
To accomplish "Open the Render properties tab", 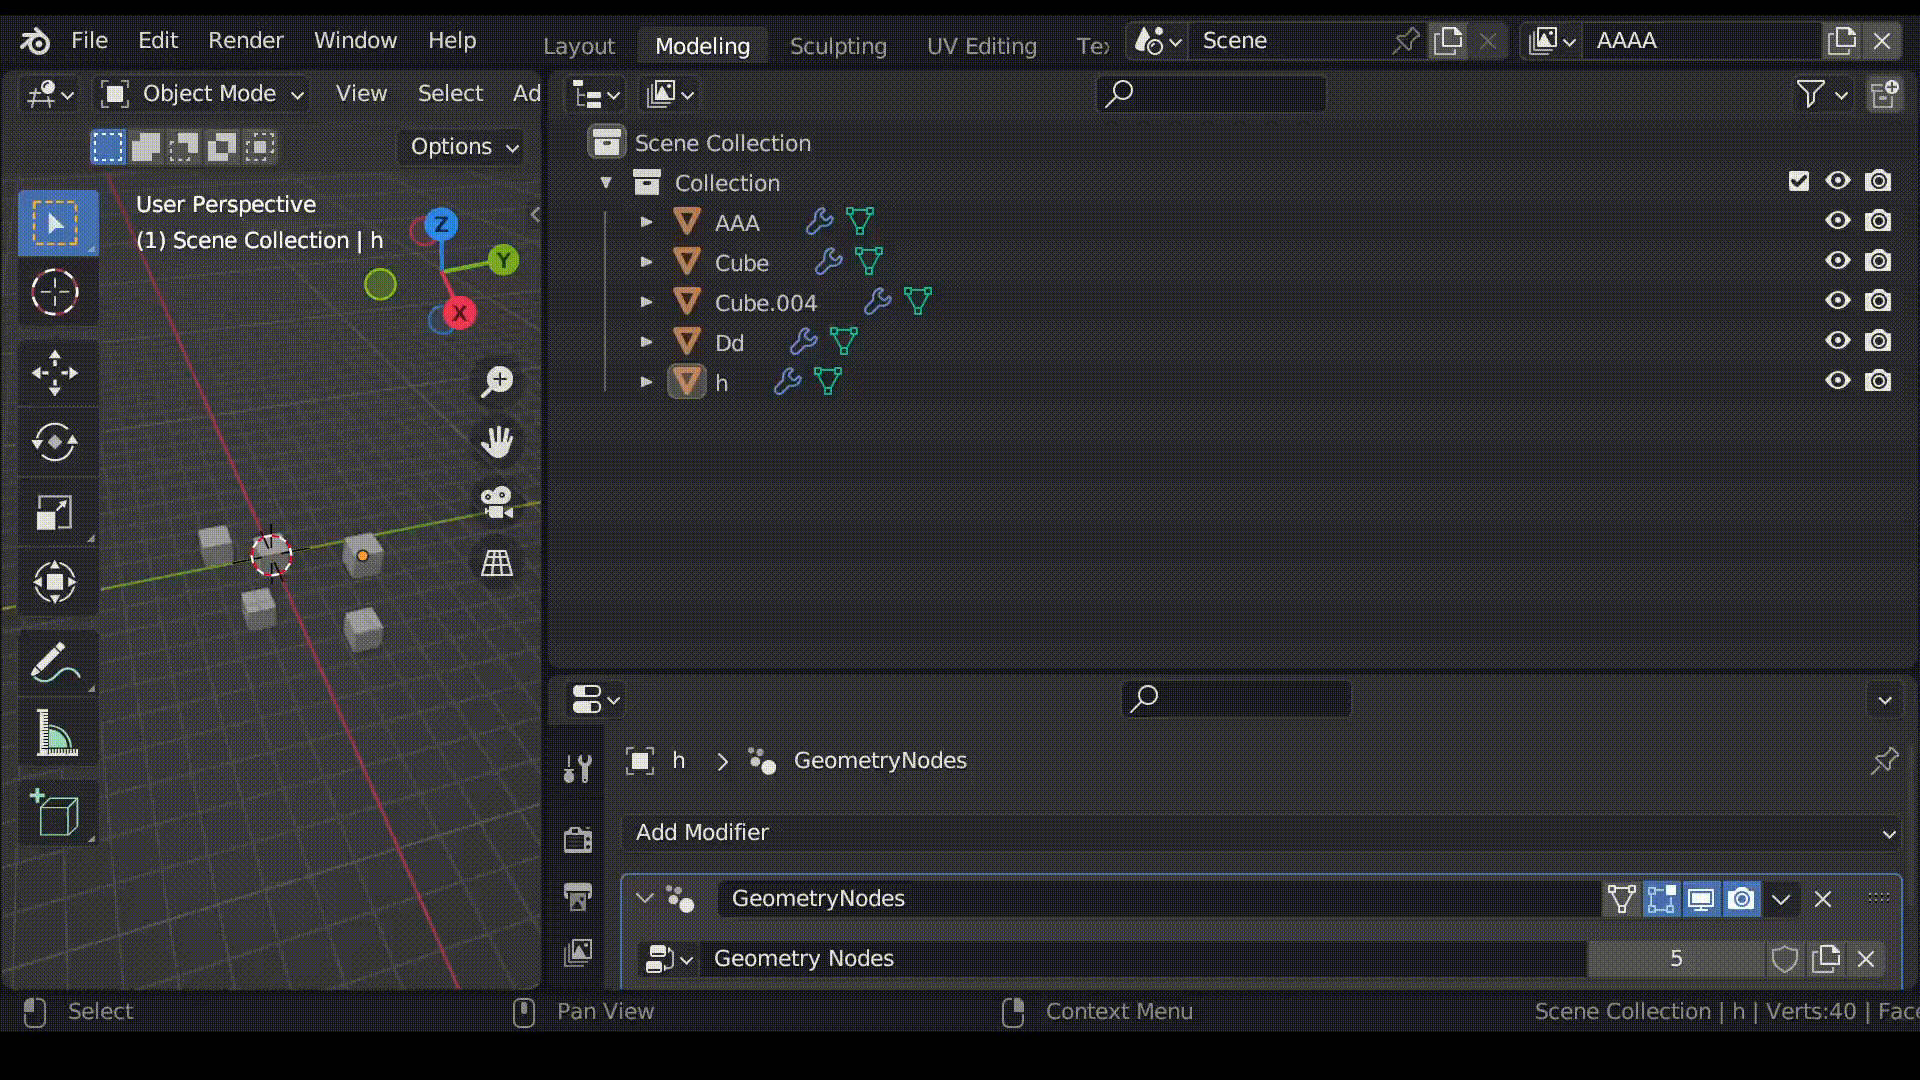I will point(578,838).
